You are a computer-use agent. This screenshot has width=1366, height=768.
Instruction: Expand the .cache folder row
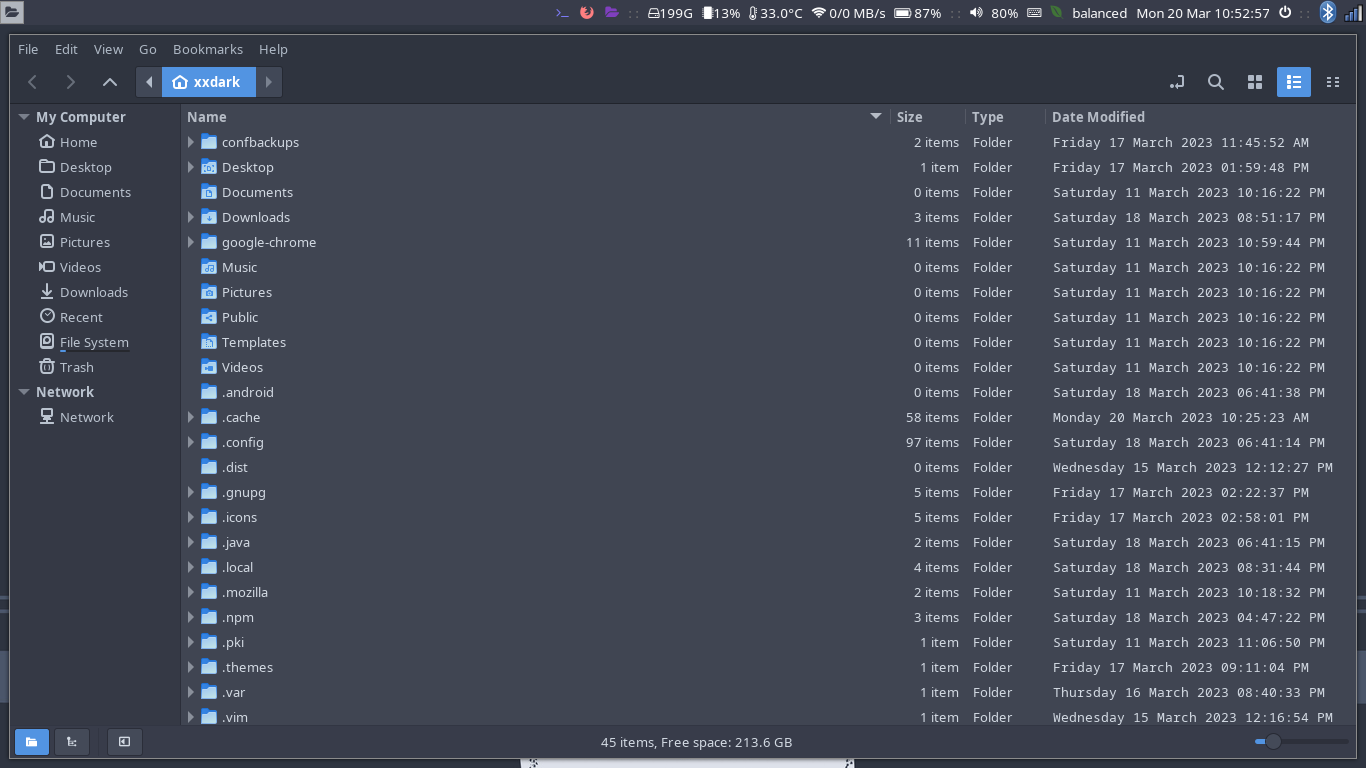coord(191,417)
